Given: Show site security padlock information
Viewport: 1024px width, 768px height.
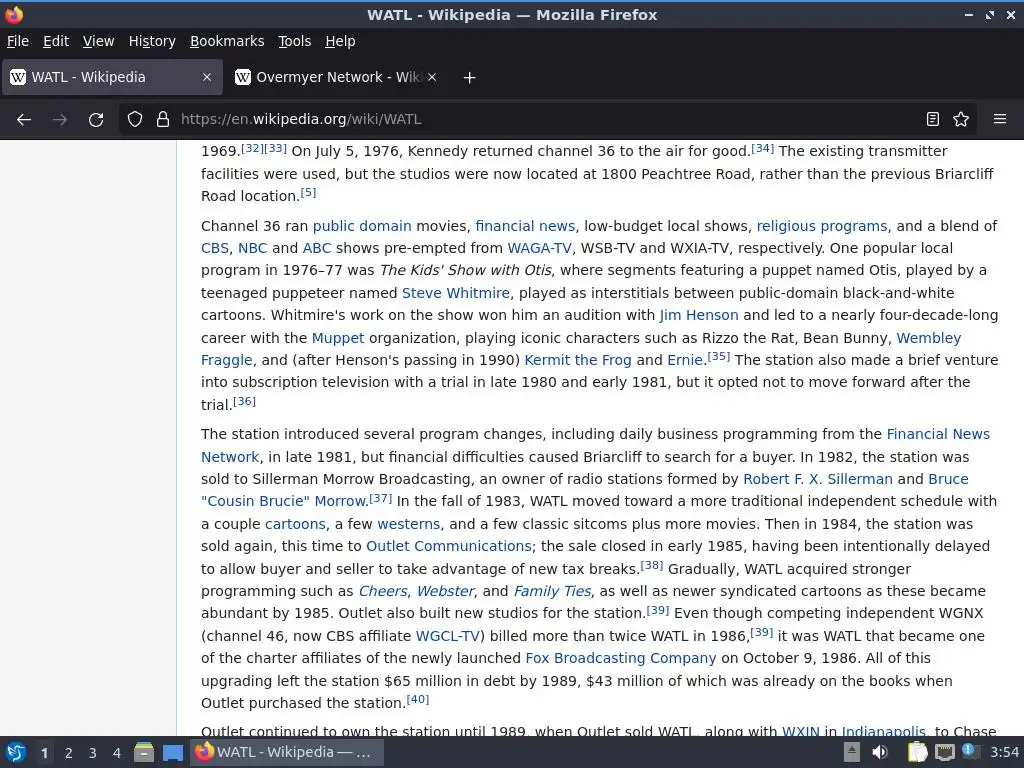Looking at the screenshot, I should (163, 120).
